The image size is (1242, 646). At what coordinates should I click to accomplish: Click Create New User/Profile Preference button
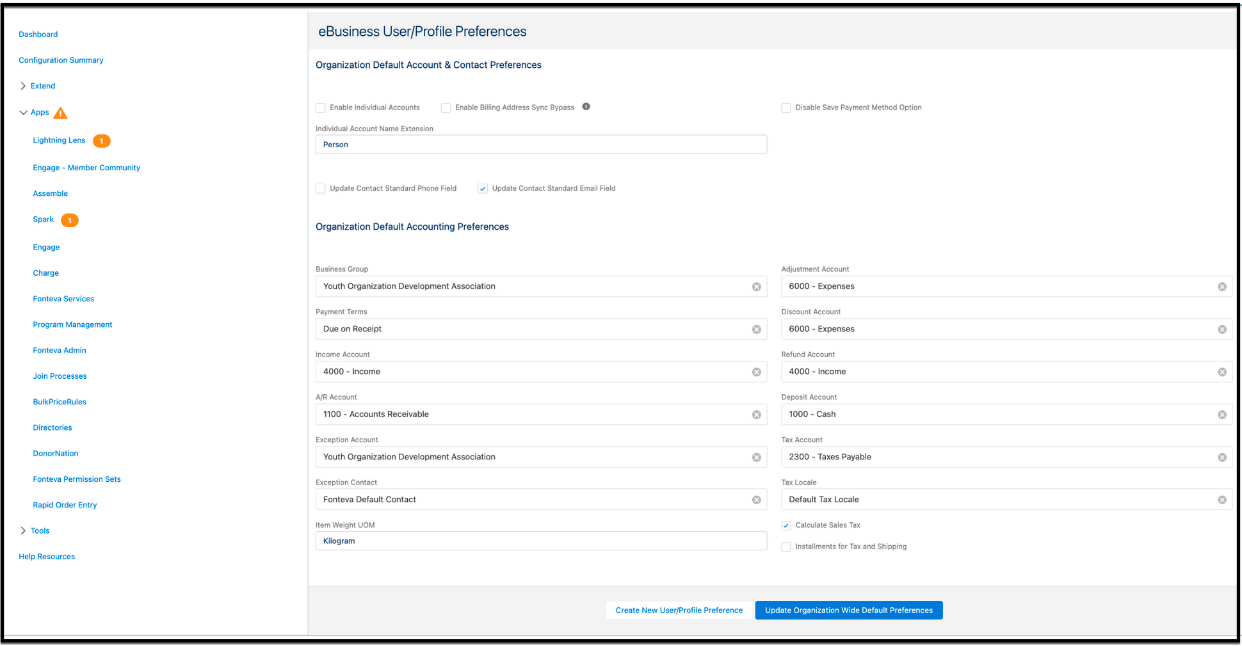click(679, 610)
